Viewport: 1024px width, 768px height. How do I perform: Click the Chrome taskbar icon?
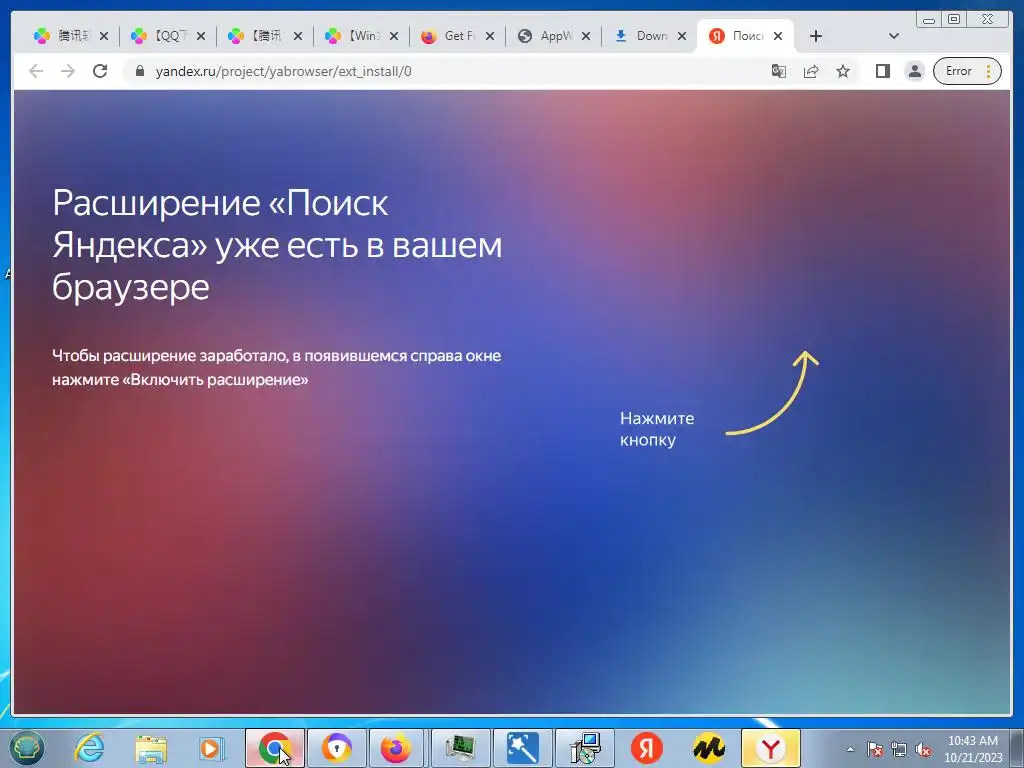point(274,748)
